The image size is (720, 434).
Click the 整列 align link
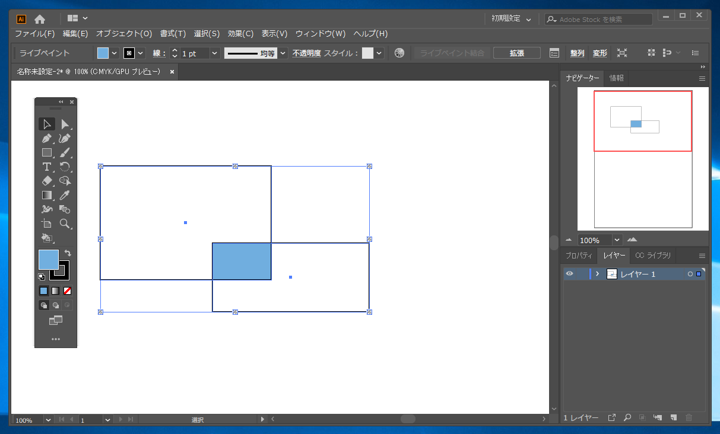click(x=577, y=53)
